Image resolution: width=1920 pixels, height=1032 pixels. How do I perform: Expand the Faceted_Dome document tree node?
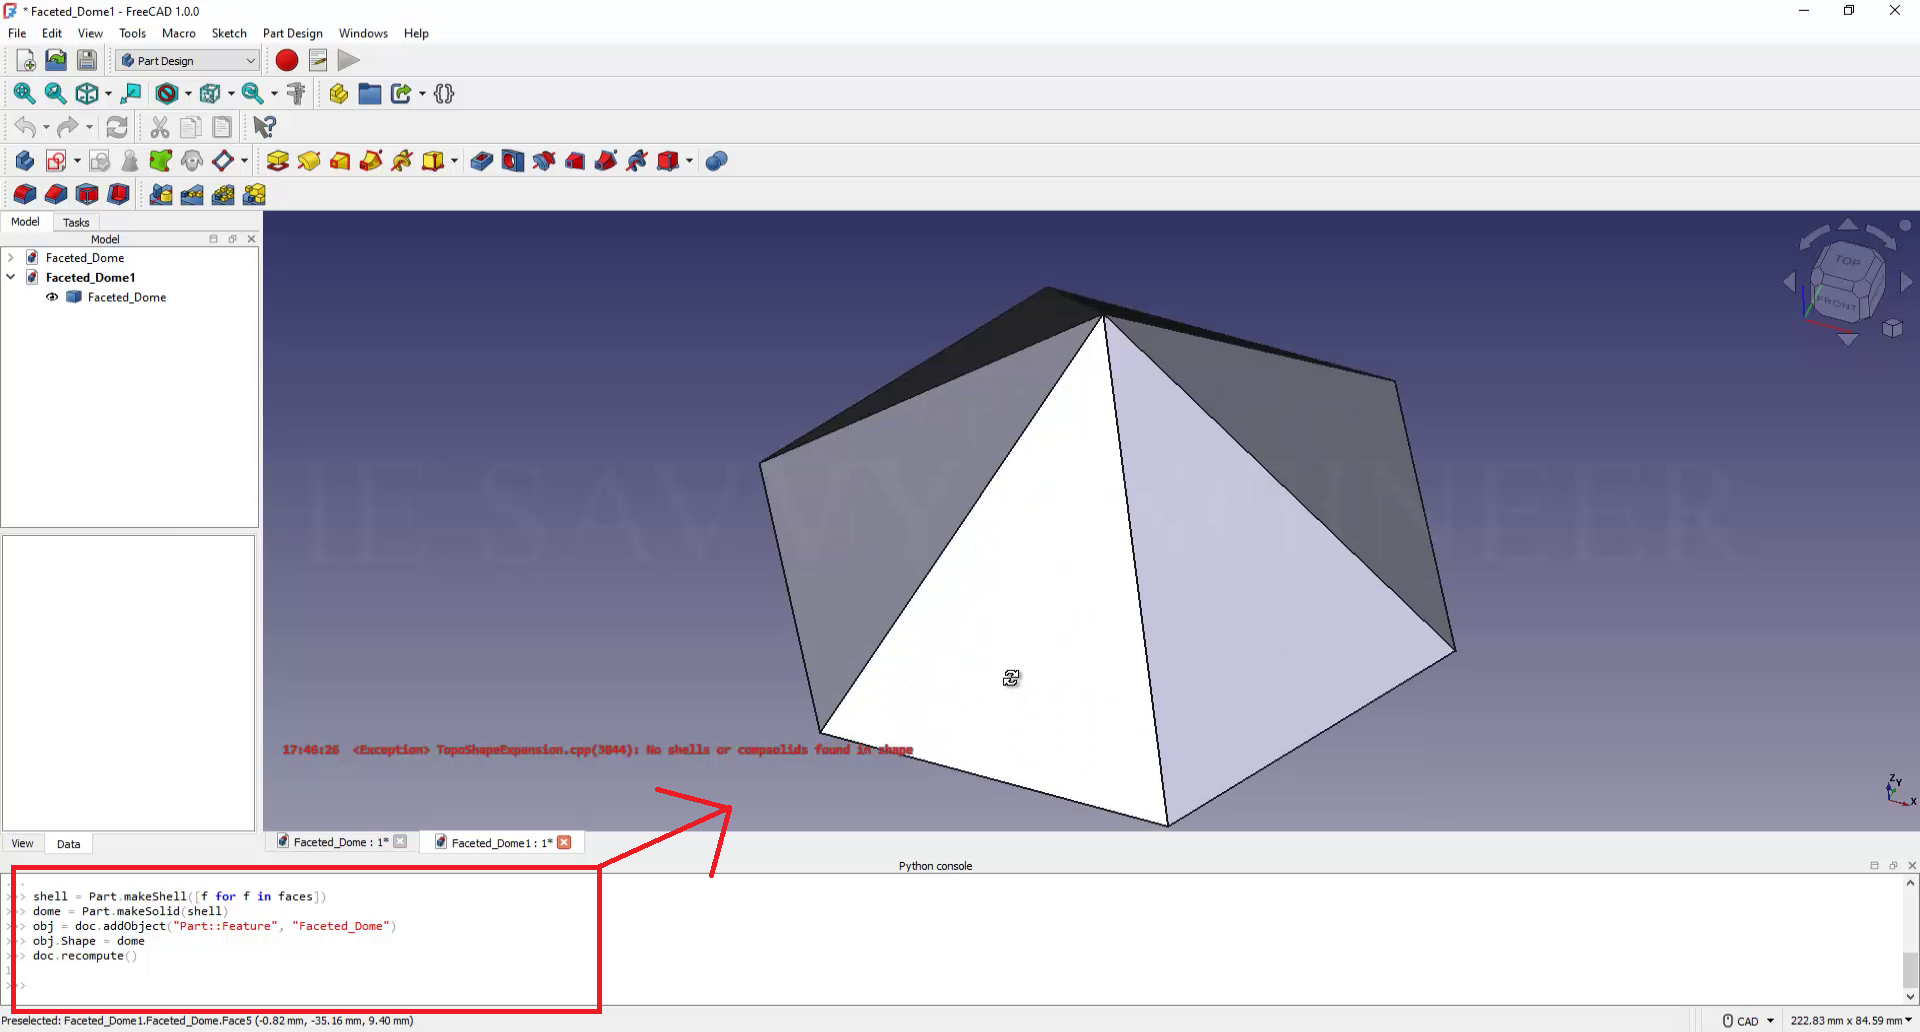click(11, 258)
